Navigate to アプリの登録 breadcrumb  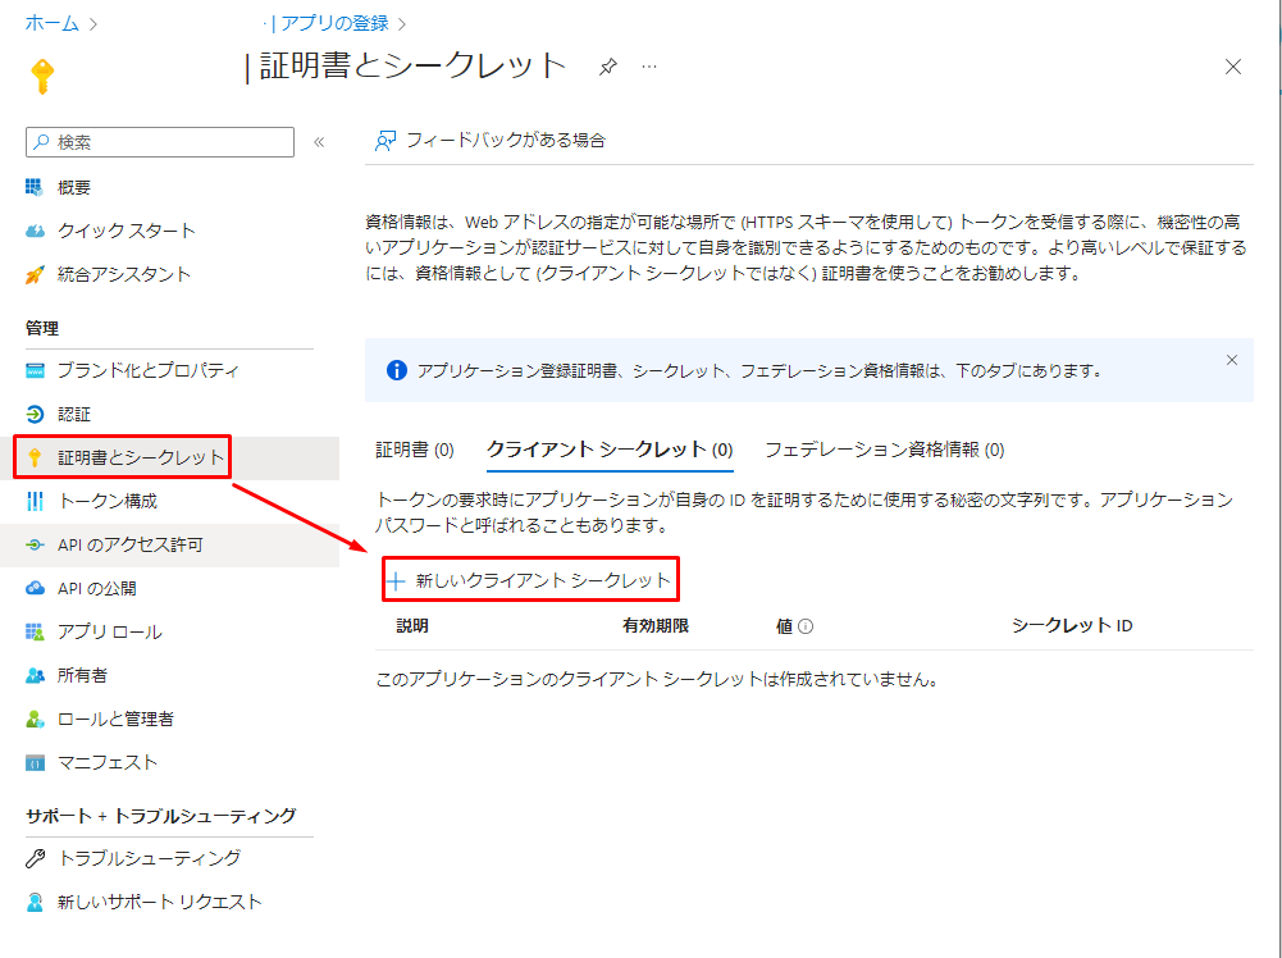334,23
